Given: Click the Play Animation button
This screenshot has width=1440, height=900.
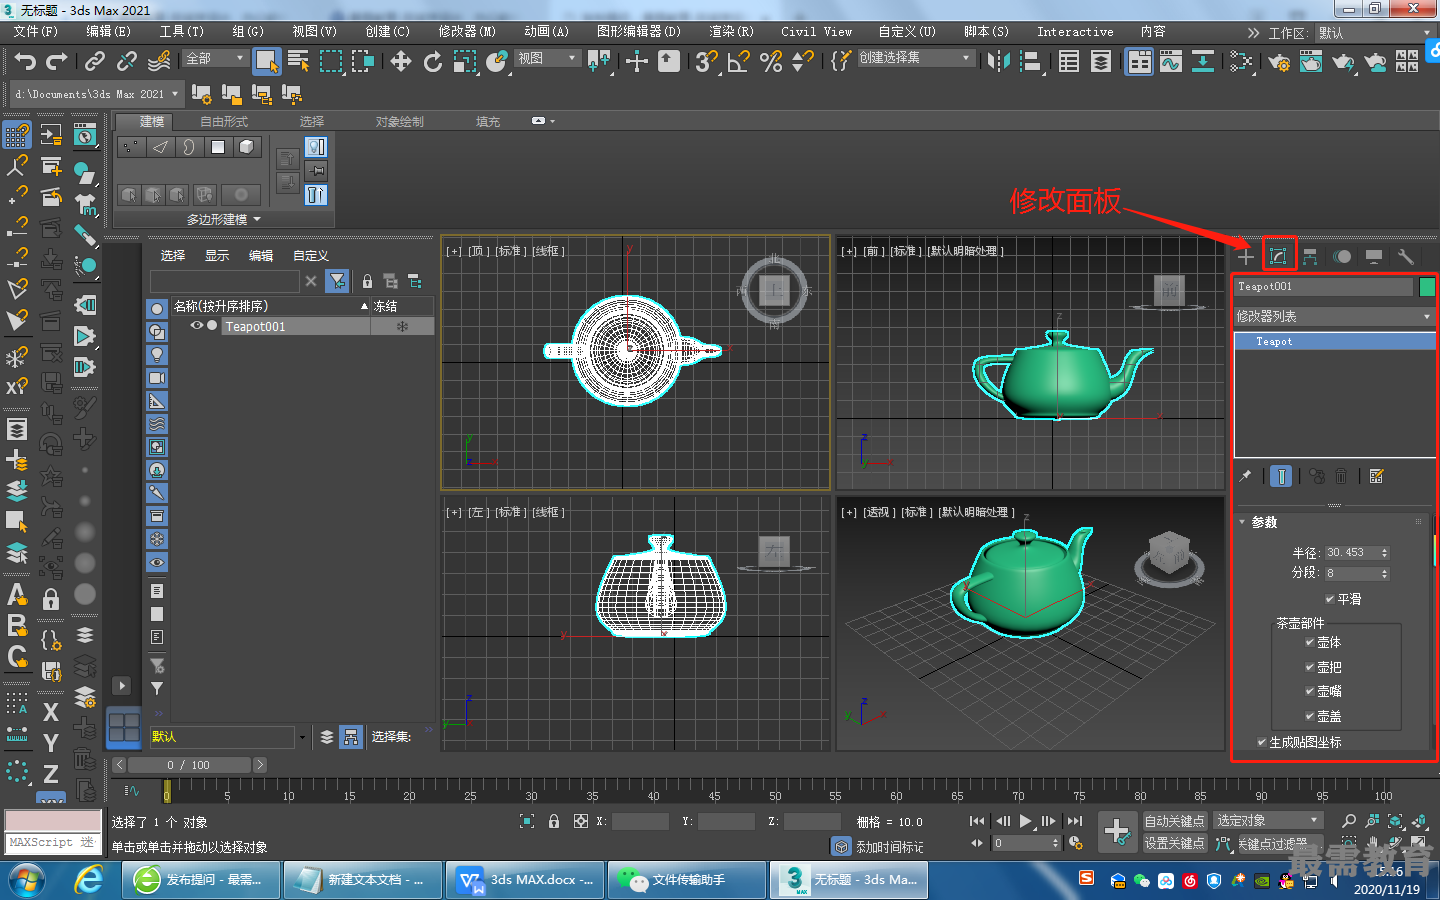Looking at the screenshot, I should tap(1025, 821).
